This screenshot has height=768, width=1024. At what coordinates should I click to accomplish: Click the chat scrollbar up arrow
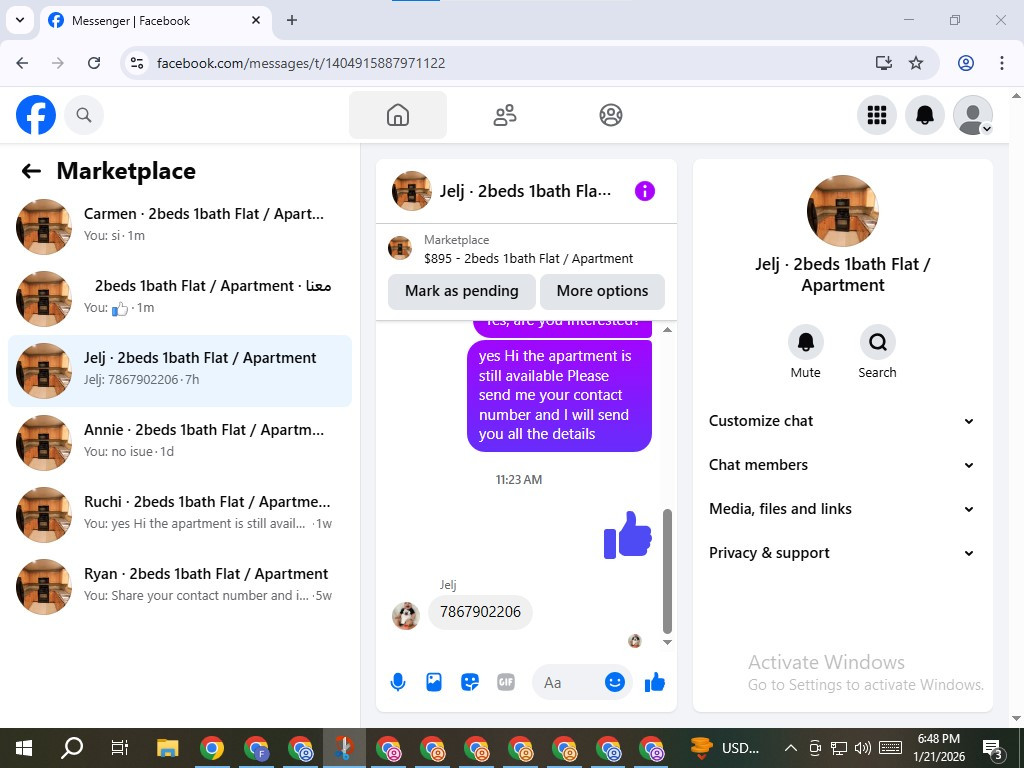667,330
